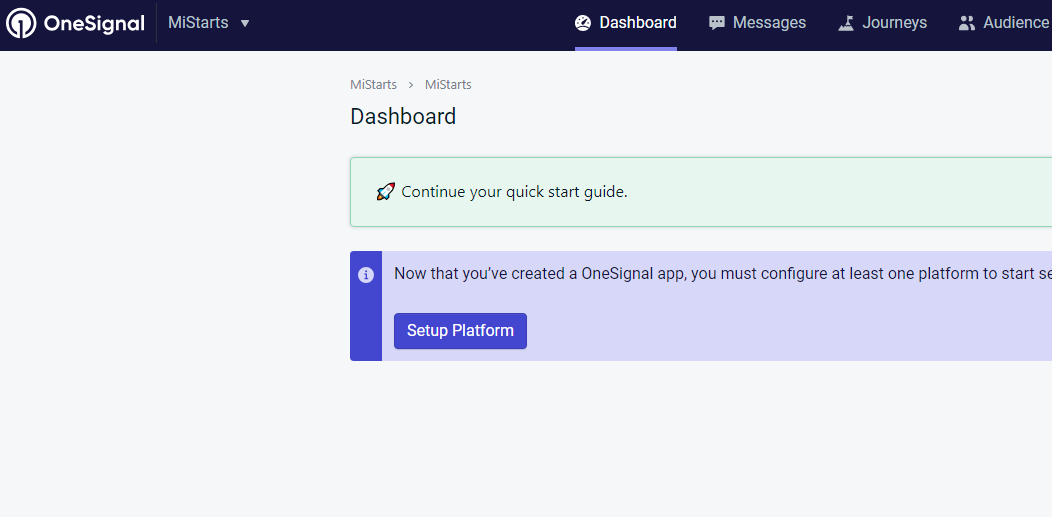Click the first MiStarts breadcrumb link

click(373, 84)
